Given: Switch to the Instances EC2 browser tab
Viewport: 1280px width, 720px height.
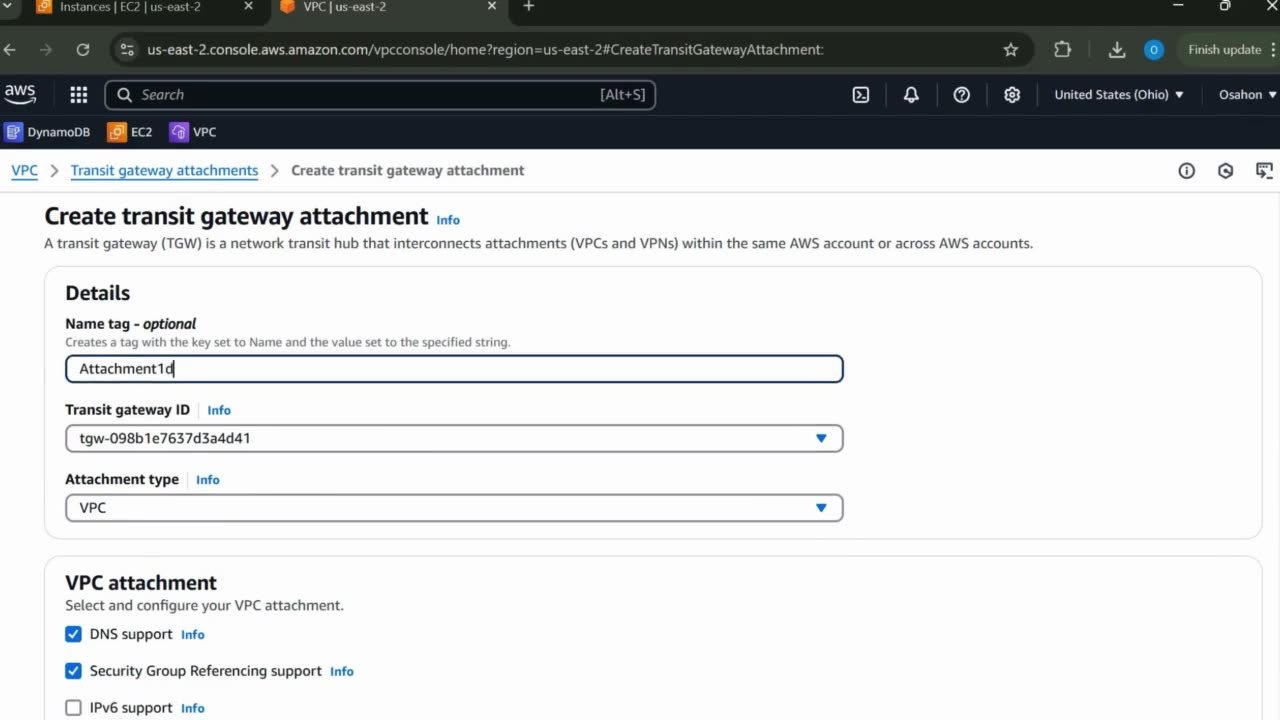Looking at the screenshot, I should pyautogui.click(x=130, y=7).
